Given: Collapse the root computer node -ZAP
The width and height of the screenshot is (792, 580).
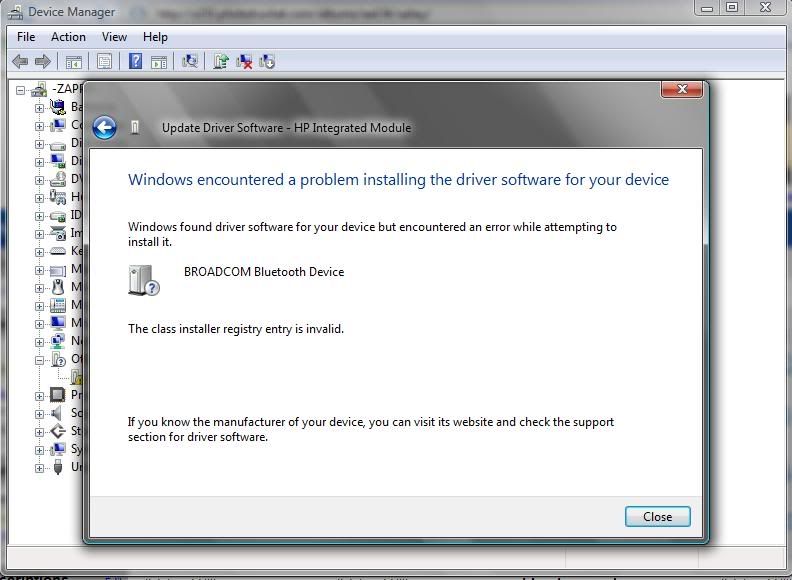Looking at the screenshot, I should coord(20,90).
